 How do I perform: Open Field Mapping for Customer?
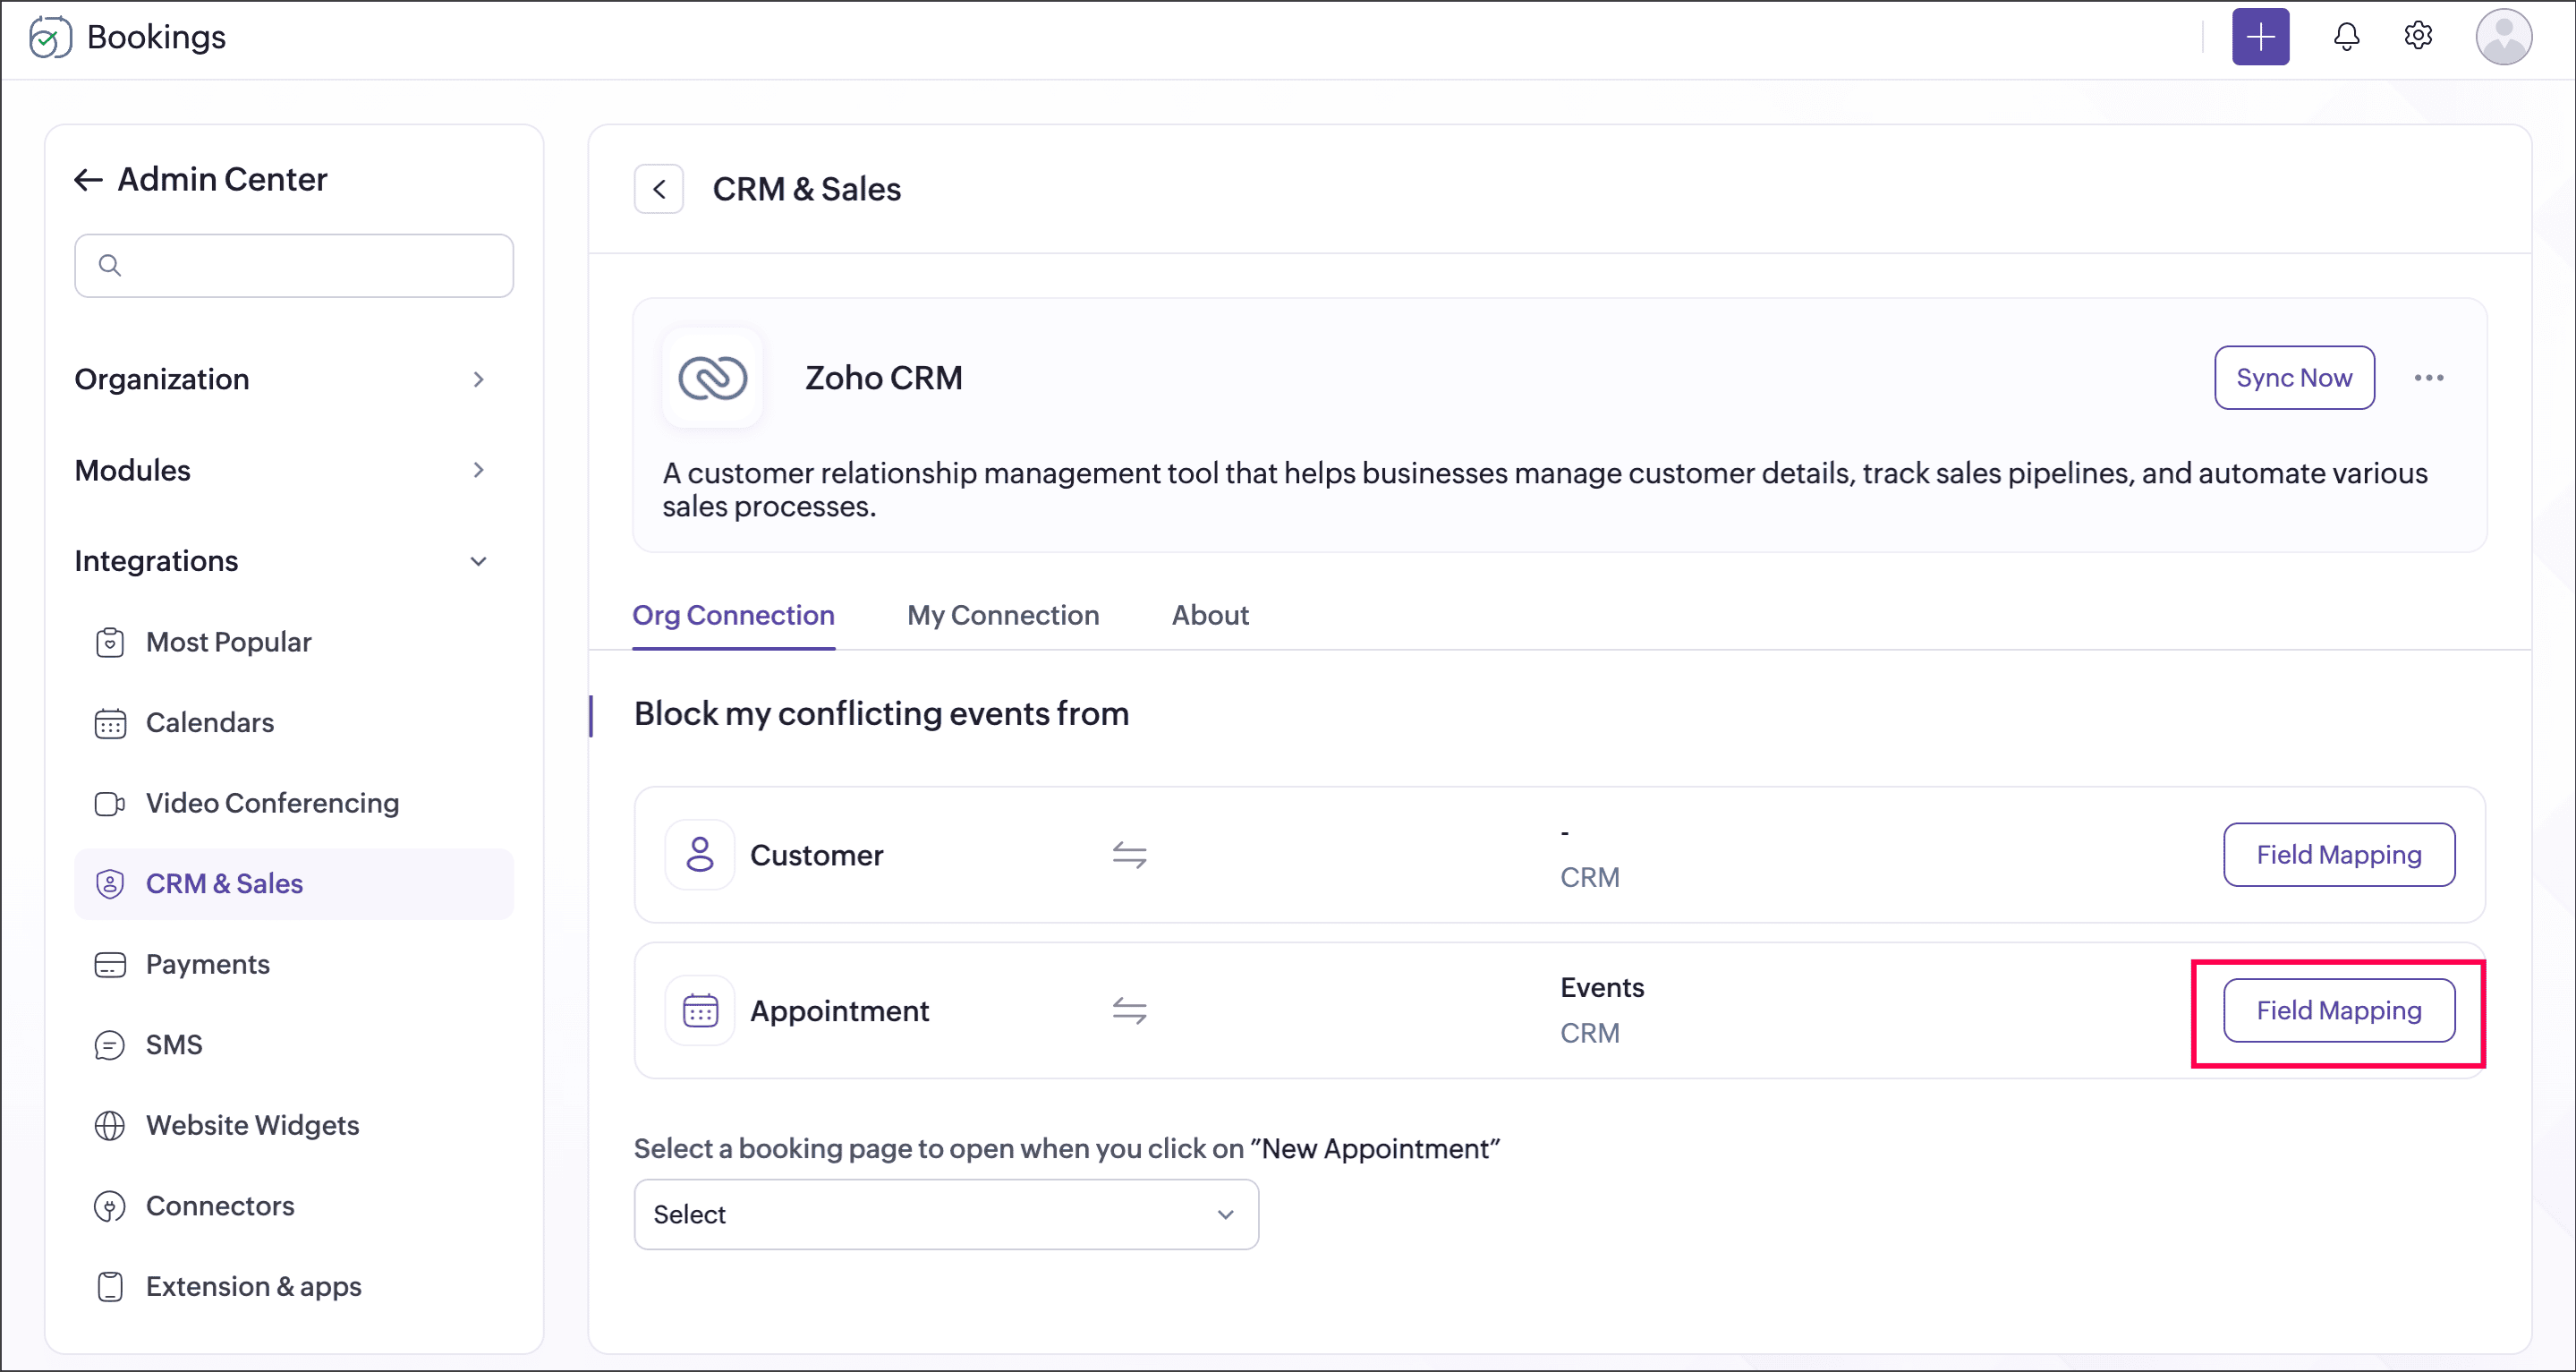2338,855
